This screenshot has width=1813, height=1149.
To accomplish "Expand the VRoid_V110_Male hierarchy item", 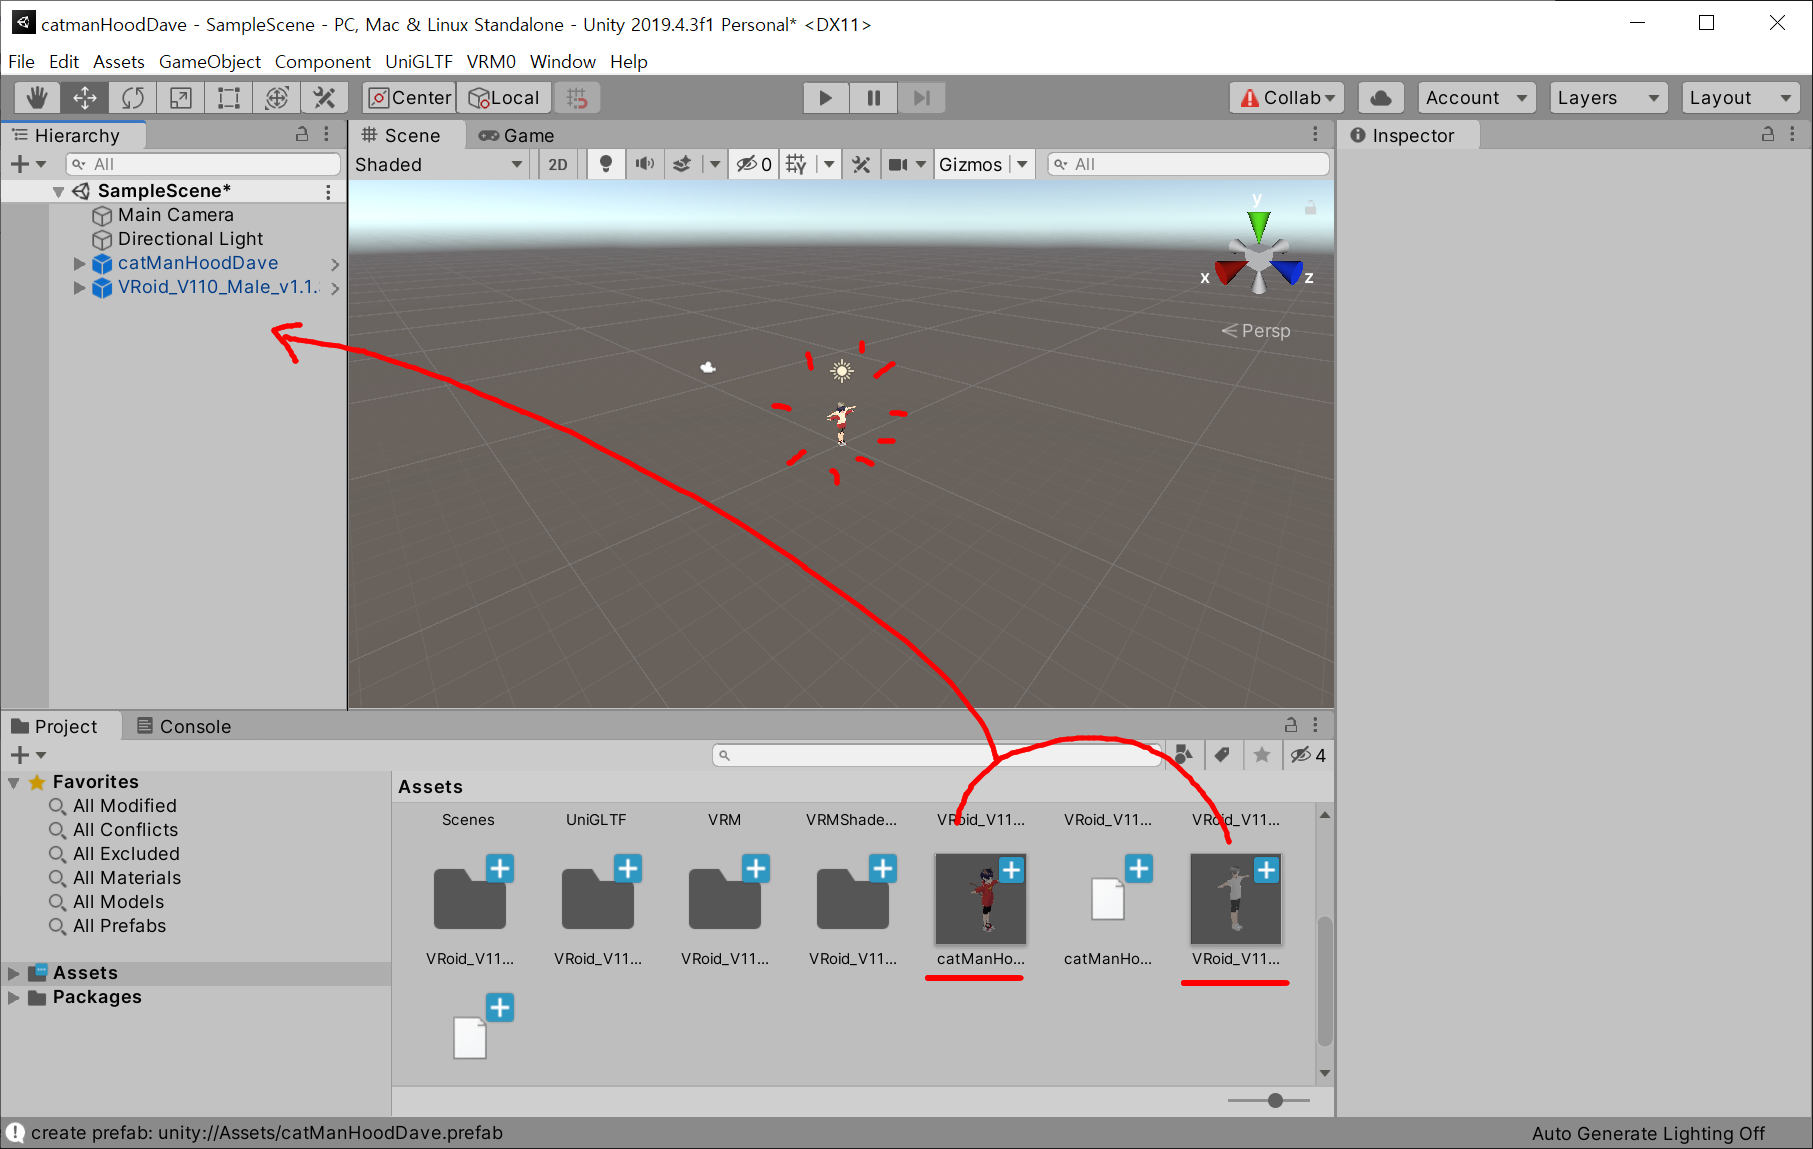I will pos(79,287).
